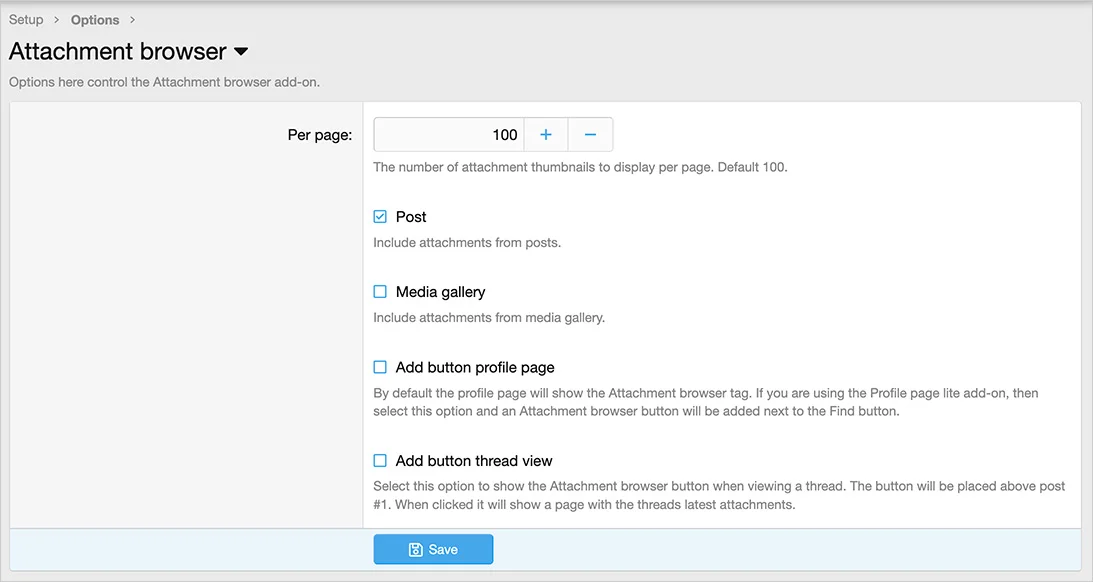Click the Attachment browser heading text

(x=117, y=52)
